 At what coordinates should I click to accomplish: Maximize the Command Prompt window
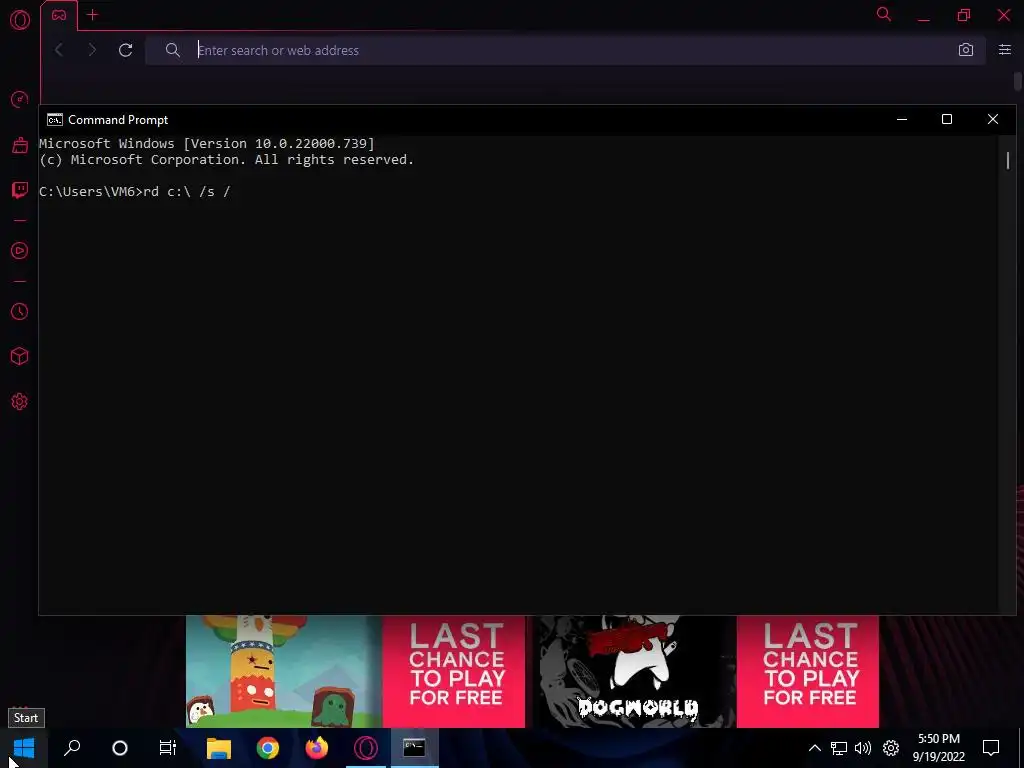coord(947,120)
